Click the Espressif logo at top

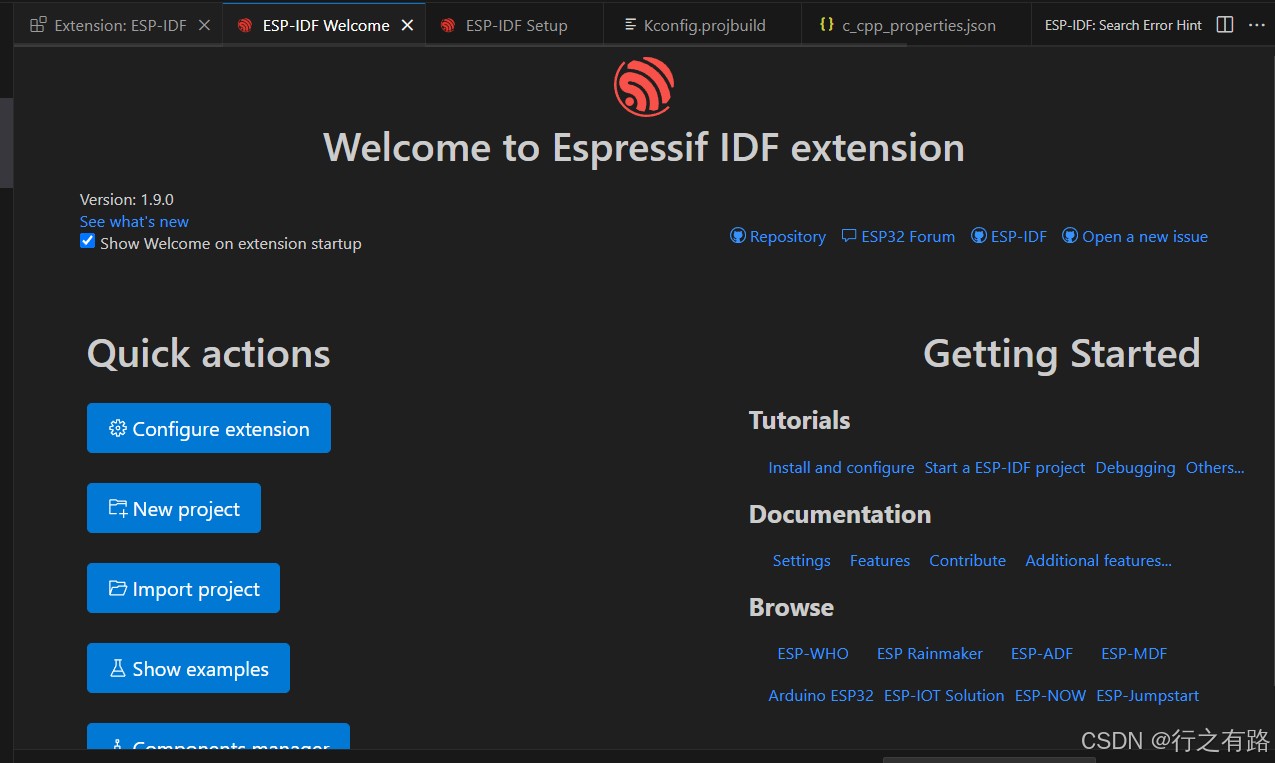tap(644, 86)
